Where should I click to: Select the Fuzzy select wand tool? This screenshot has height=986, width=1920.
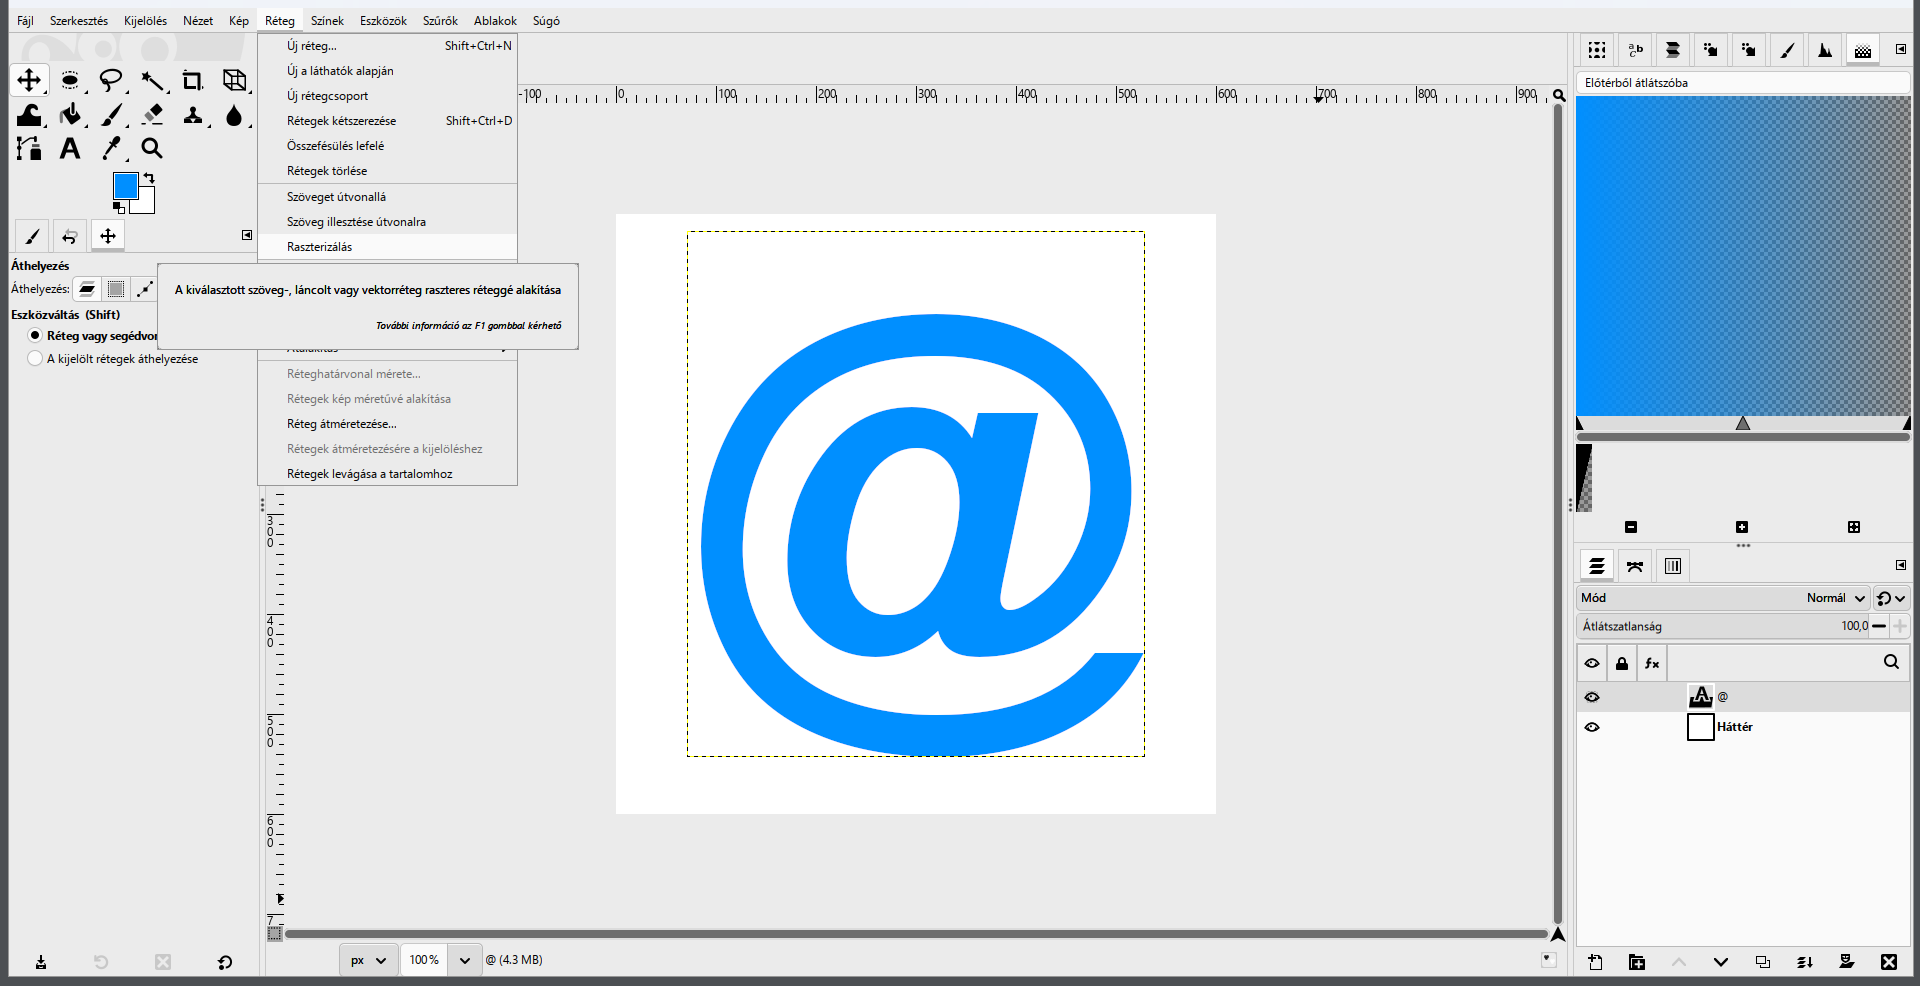coord(152,80)
